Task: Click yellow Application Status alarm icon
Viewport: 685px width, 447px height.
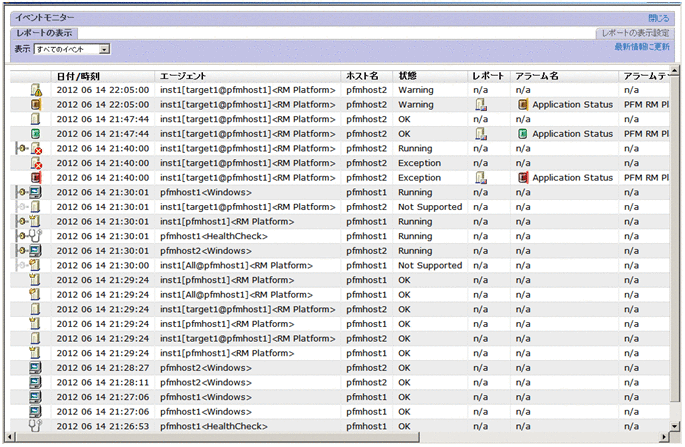Action: click(x=522, y=104)
